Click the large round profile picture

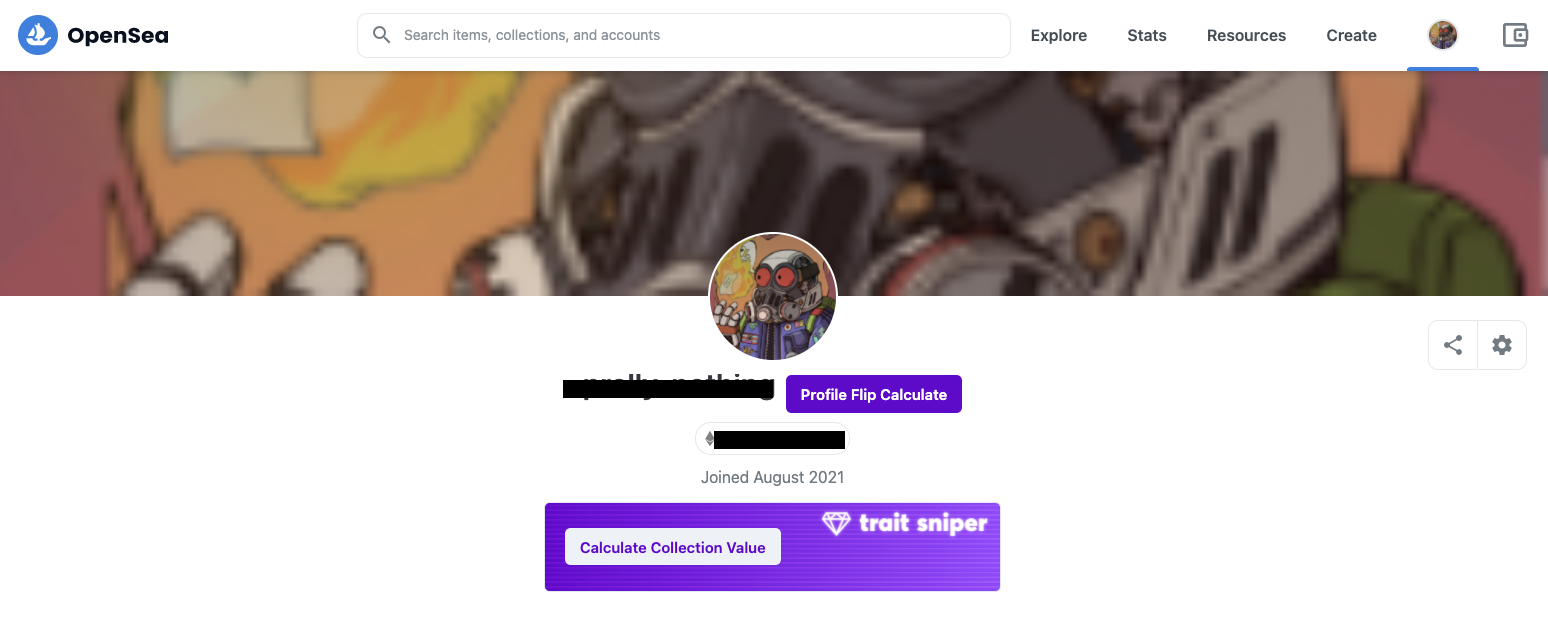click(x=773, y=296)
